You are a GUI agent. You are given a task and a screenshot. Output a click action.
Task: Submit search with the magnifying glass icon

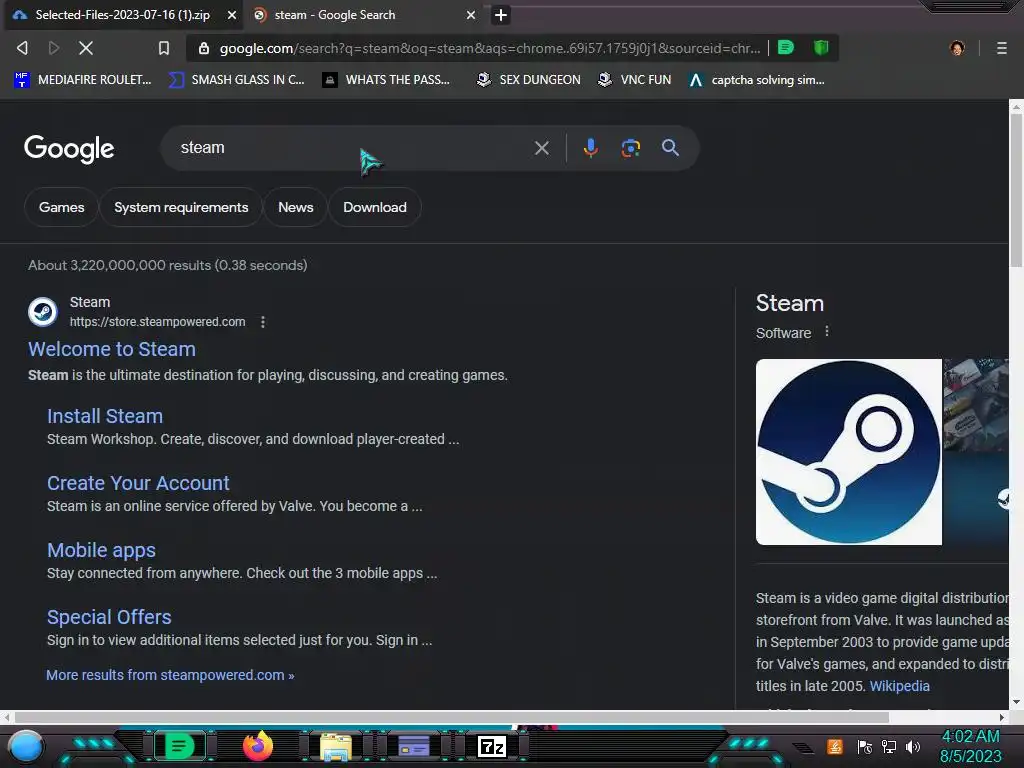pyautogui.click(x=670, y=148)
